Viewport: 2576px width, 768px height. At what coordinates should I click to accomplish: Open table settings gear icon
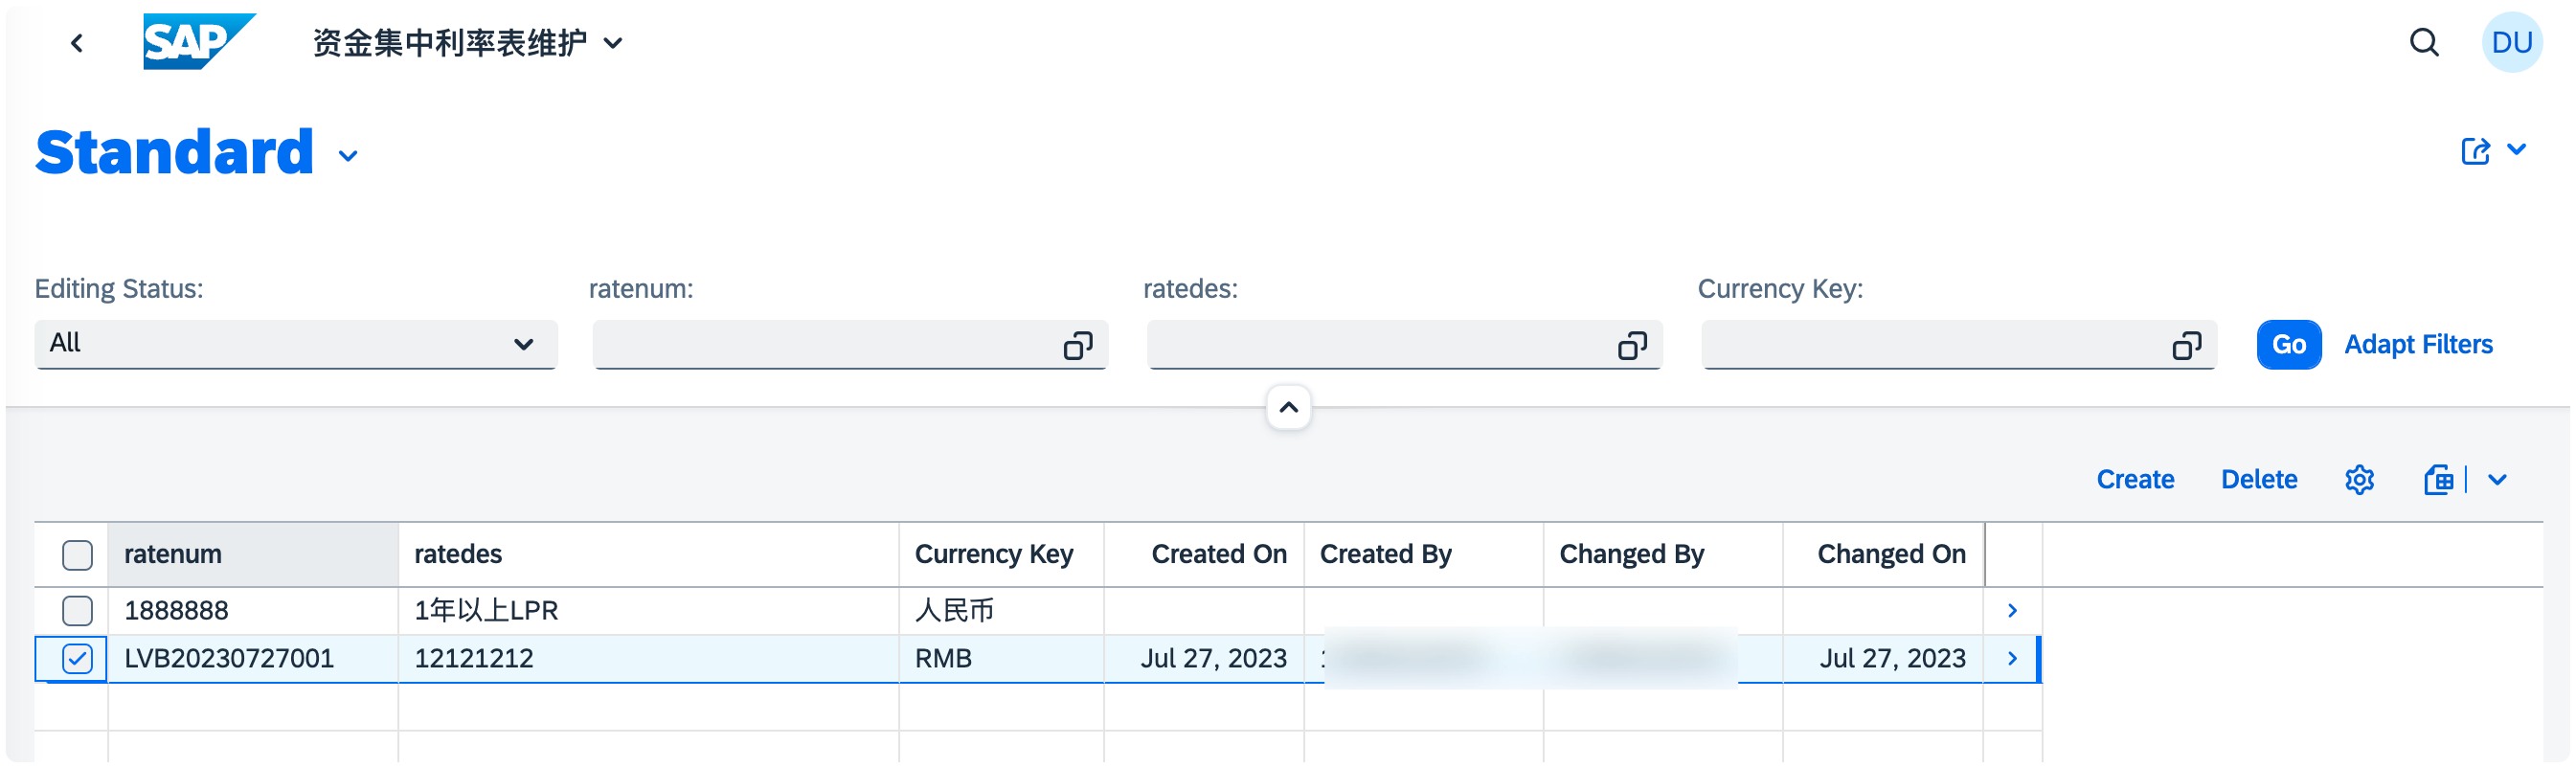tap(2359, 480)
